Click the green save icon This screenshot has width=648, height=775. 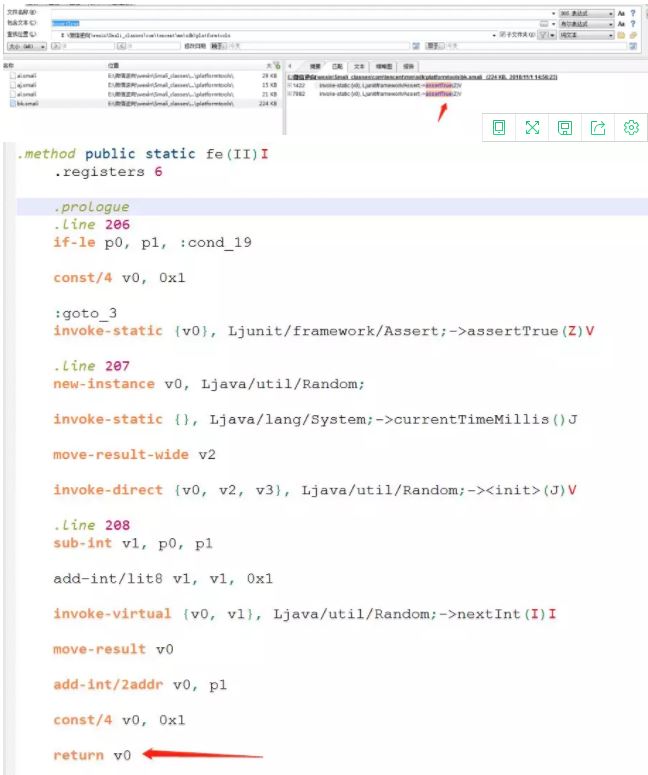coord(565,127)
